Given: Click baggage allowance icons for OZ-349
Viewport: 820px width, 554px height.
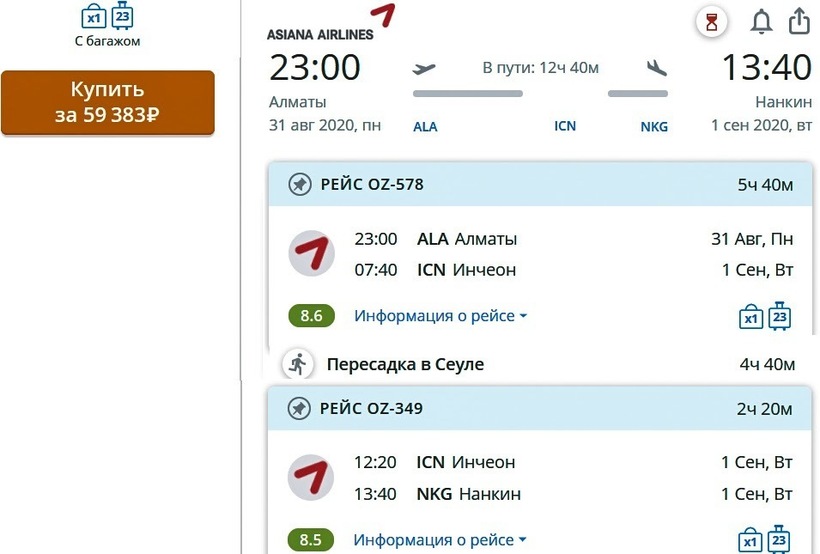Looking at the screenshot, I should pos(765,538).
